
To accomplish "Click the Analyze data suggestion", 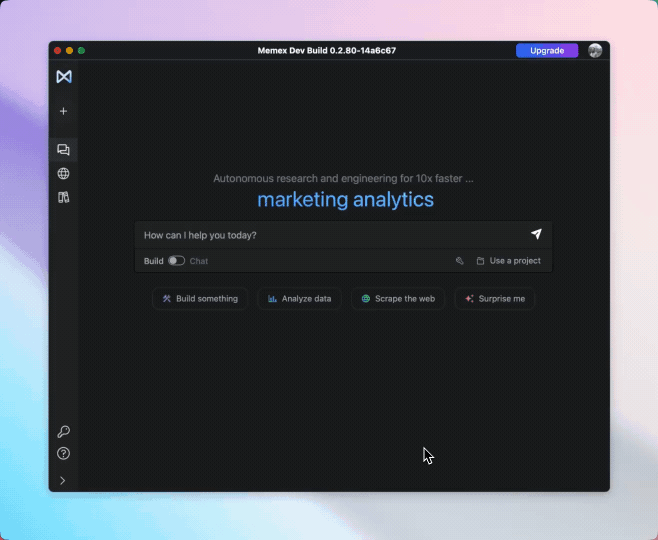I will pyautogui.click(x=300, y=299).
